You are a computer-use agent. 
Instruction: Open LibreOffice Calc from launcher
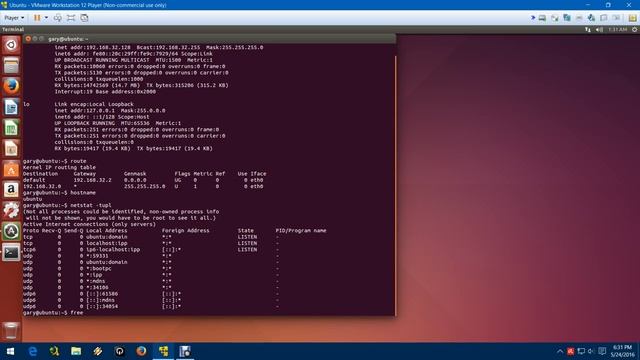pyautogui.click(x=11, y=128)
